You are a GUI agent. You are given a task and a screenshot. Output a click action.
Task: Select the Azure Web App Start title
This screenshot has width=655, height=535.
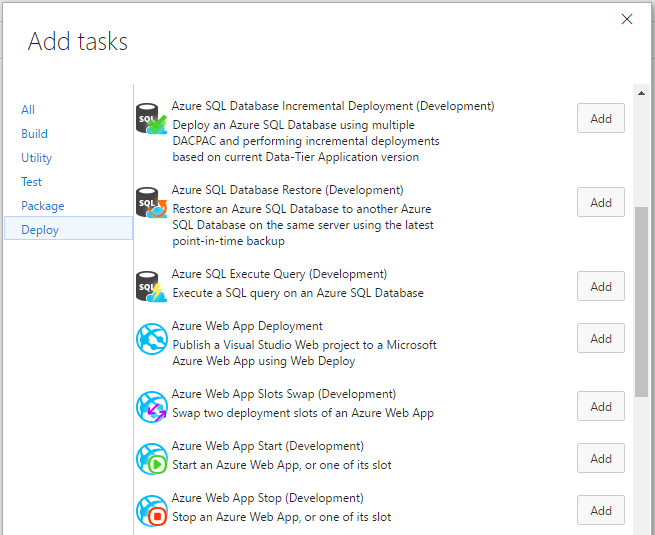click(x=268, y=446)
